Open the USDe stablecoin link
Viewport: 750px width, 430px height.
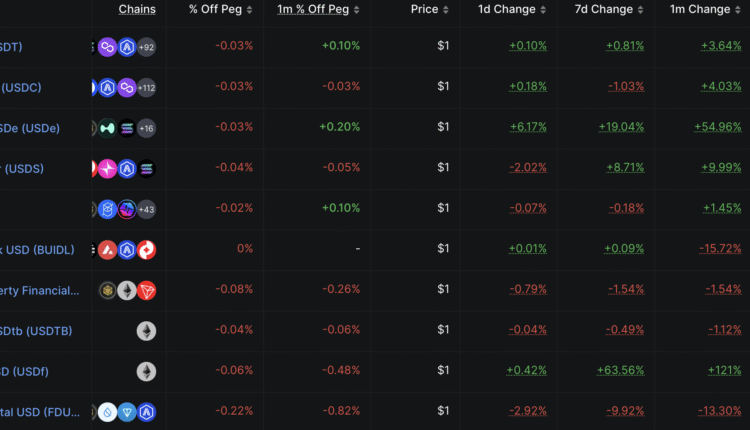[22, 128]
